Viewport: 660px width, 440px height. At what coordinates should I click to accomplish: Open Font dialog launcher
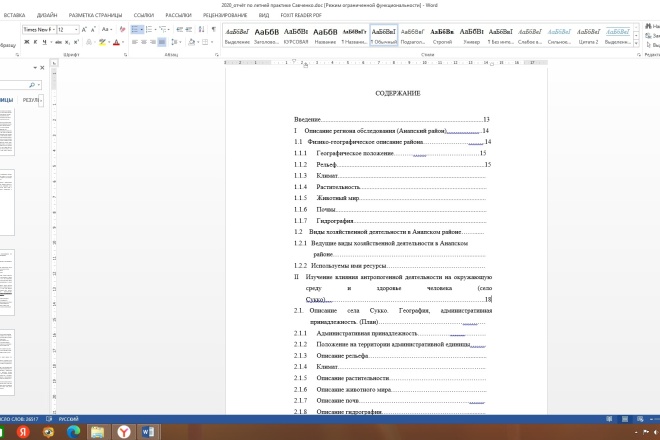(125, 55)
